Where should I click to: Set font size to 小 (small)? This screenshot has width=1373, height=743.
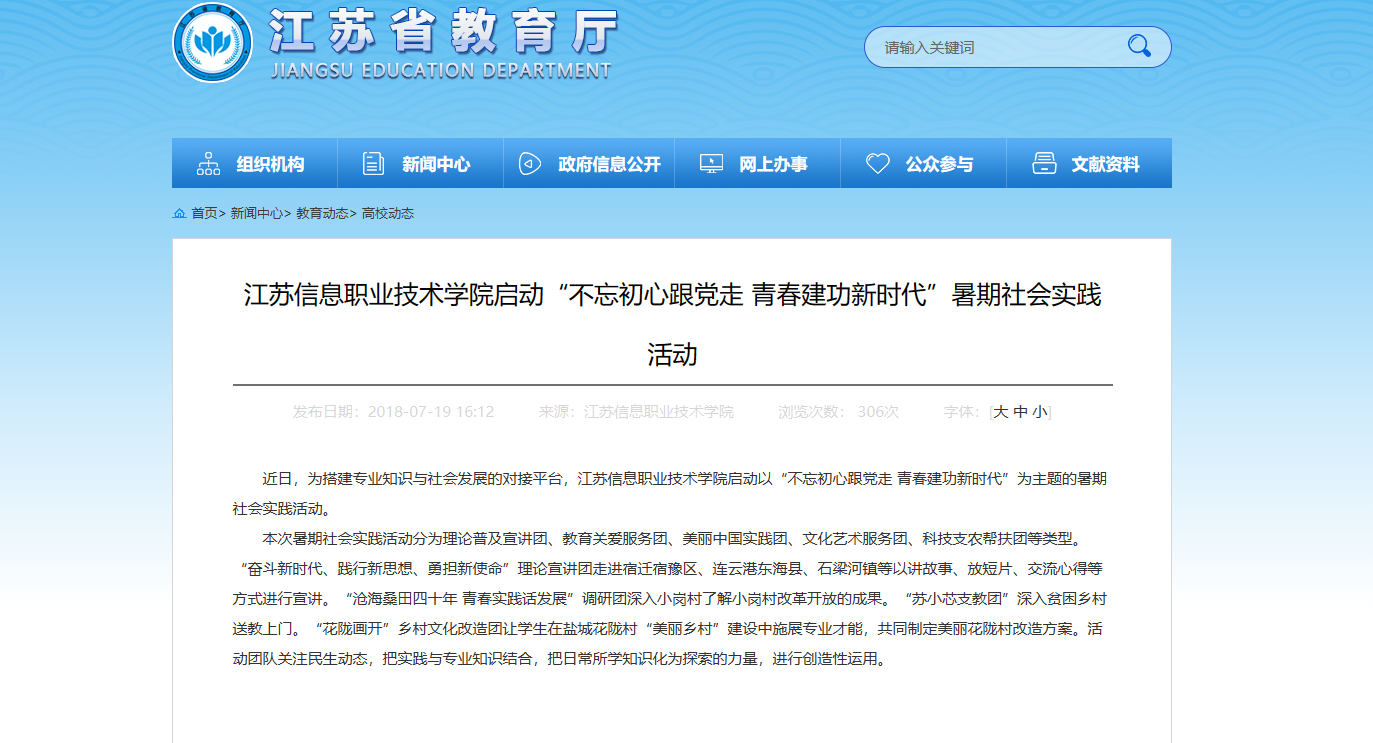tap(1040, 412)
